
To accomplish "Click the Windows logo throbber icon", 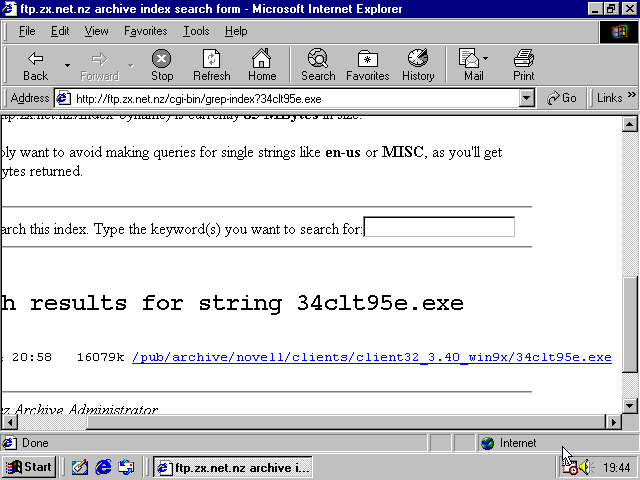I will point(619,31).
